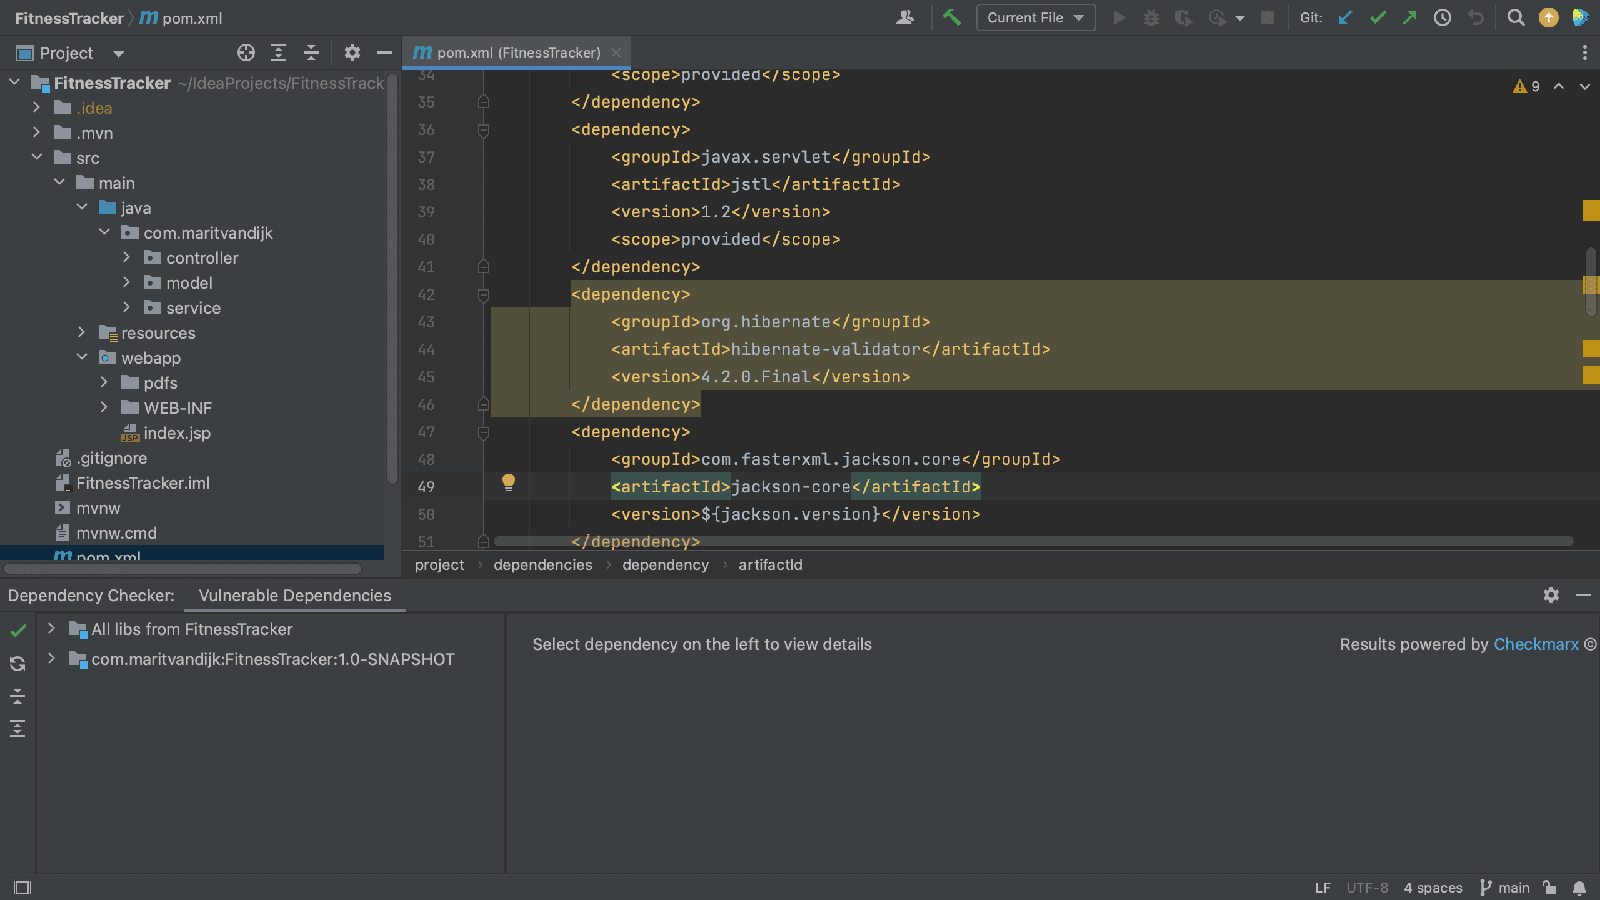
Task: Open Project panel settings gear
Action: click(352, 53)
